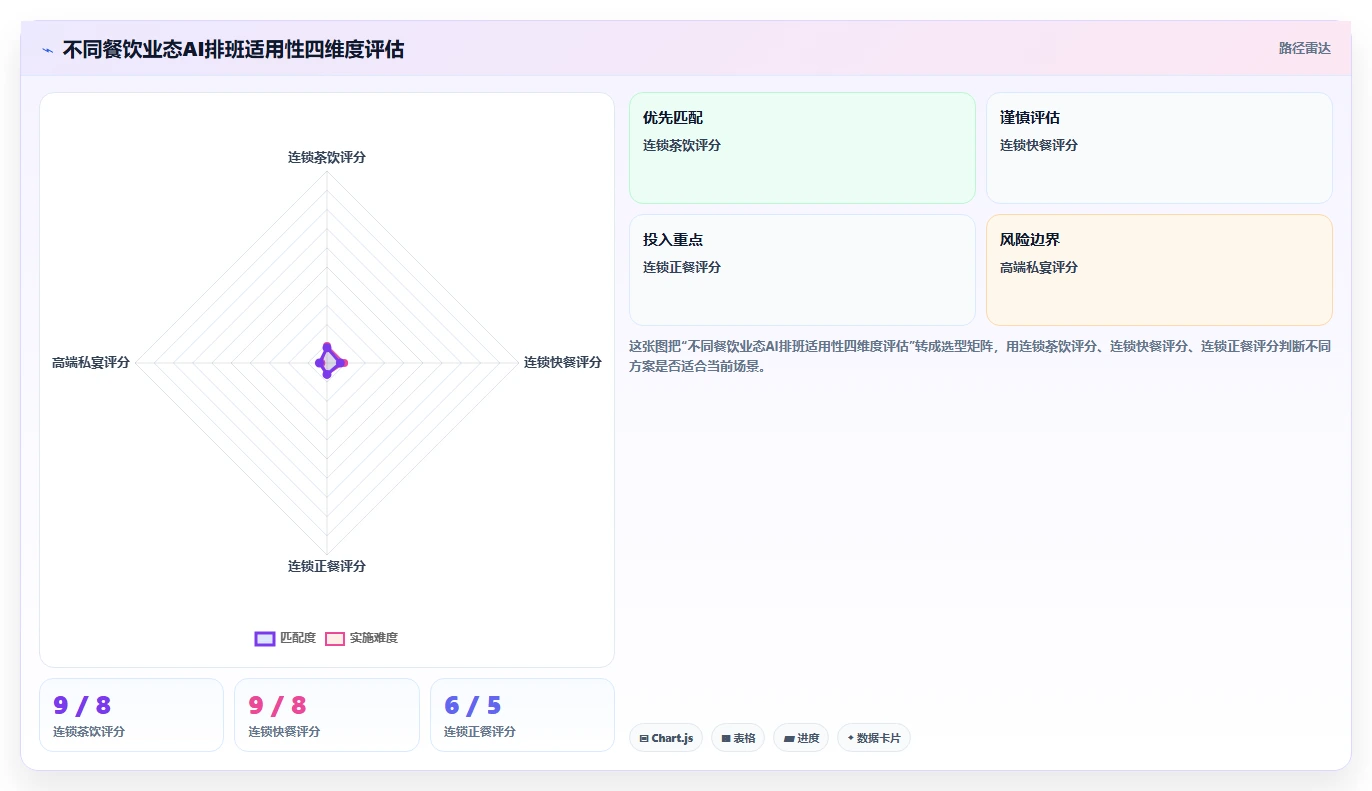Click the purple data polygon at radar center
Image resolution: width=1372 pixels, height=791 pixels.
coord(329,361)
